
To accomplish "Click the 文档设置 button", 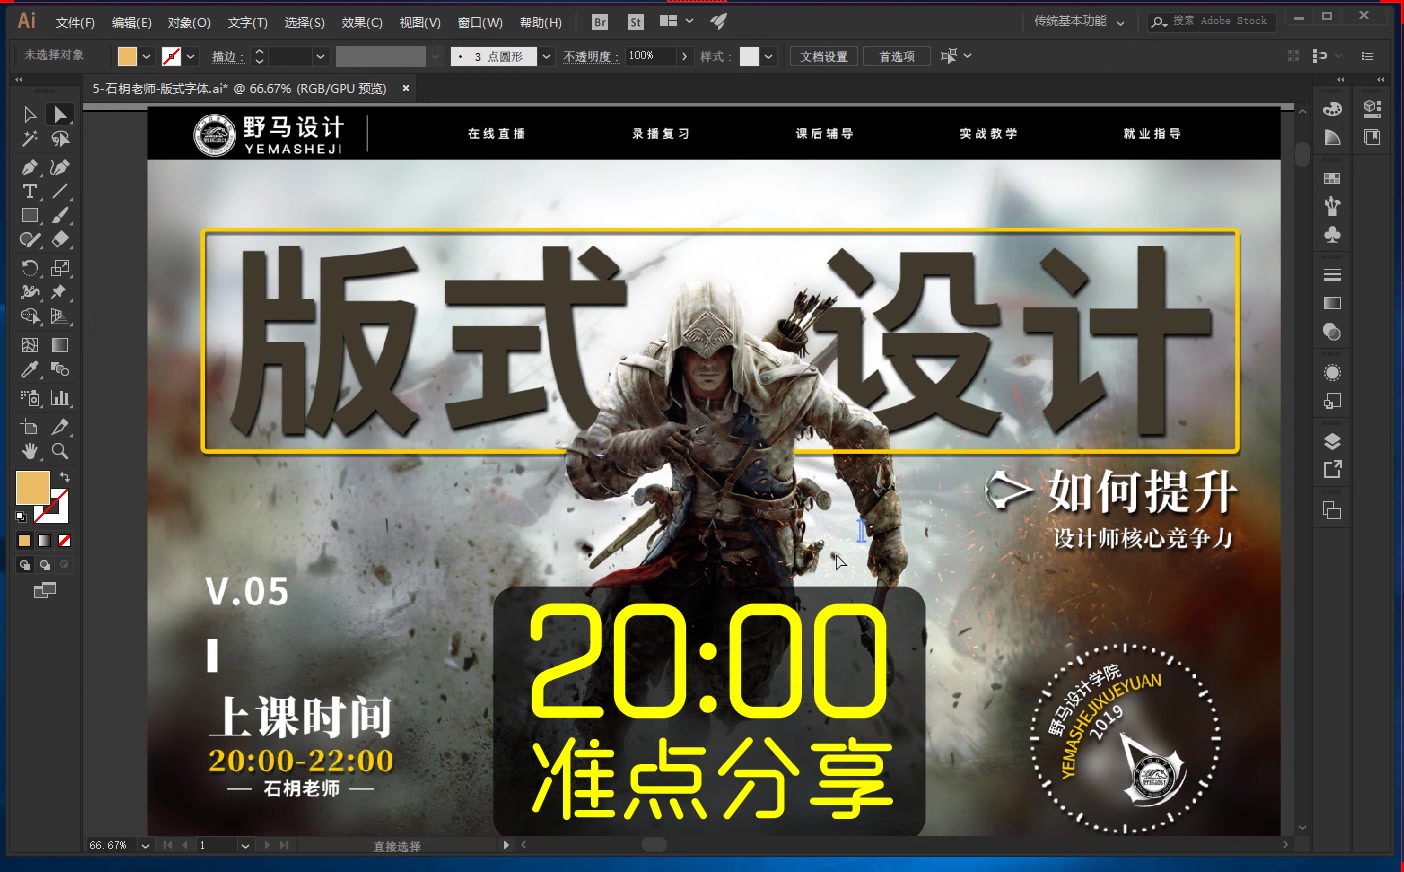I will [x=823, y=56].
